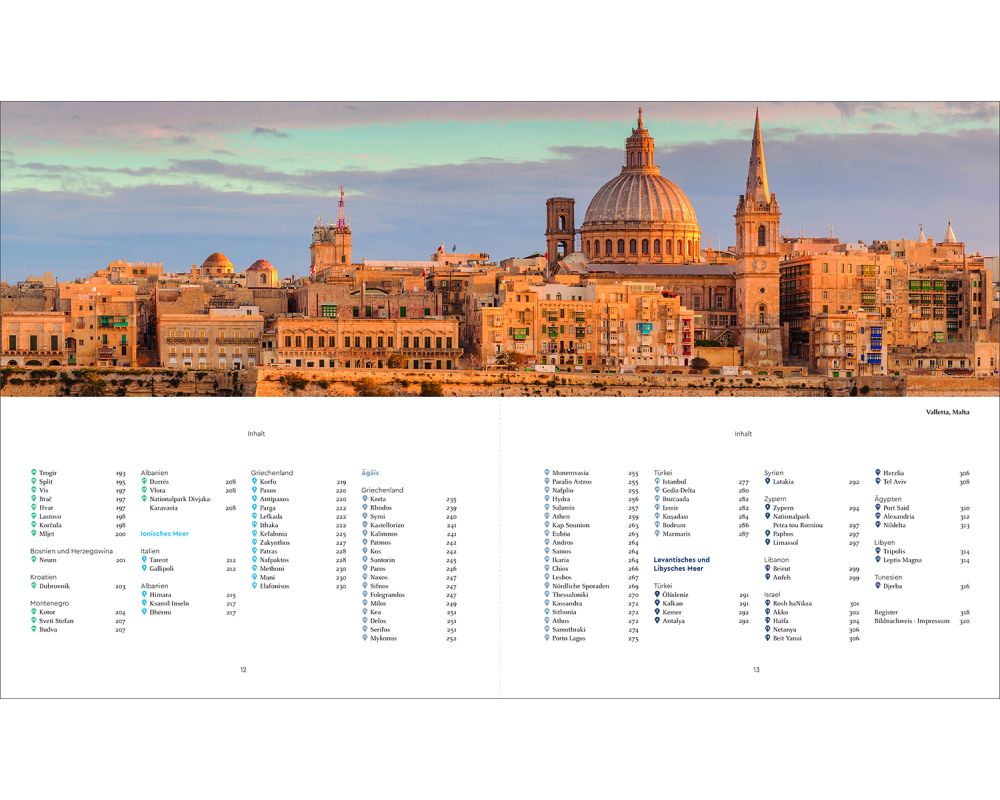
Task: Click the pin icon next to Kotor
Action: [34, 612]
